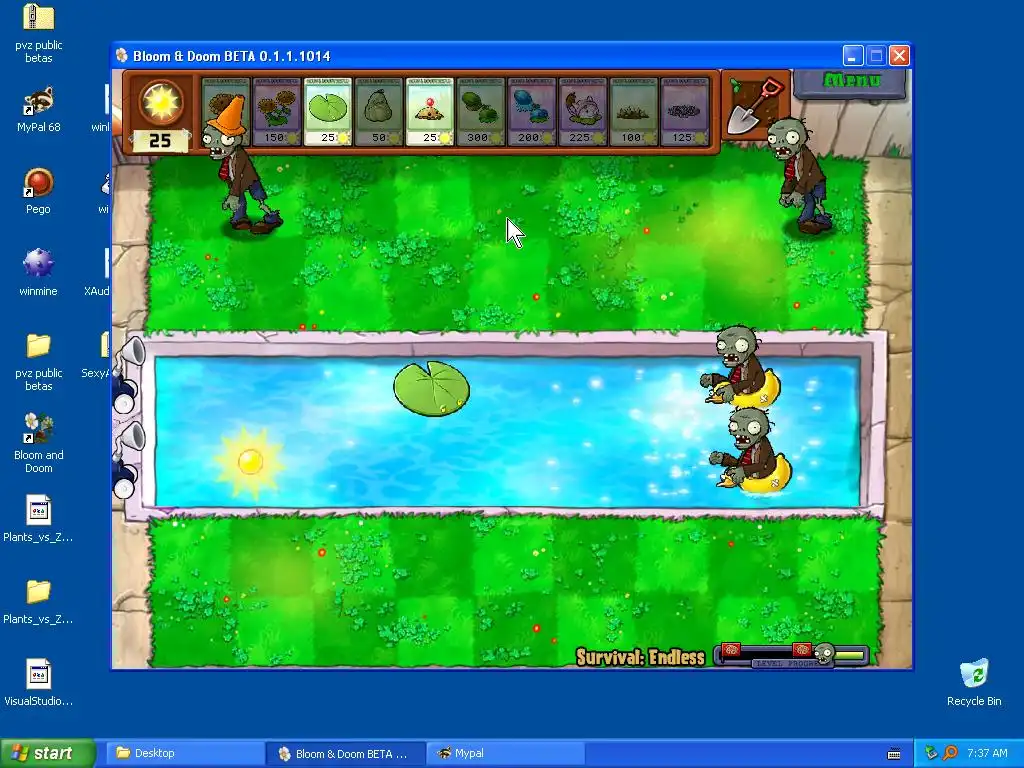Open the game Menu button
The image size is (1024, 768).
[851, 82]
